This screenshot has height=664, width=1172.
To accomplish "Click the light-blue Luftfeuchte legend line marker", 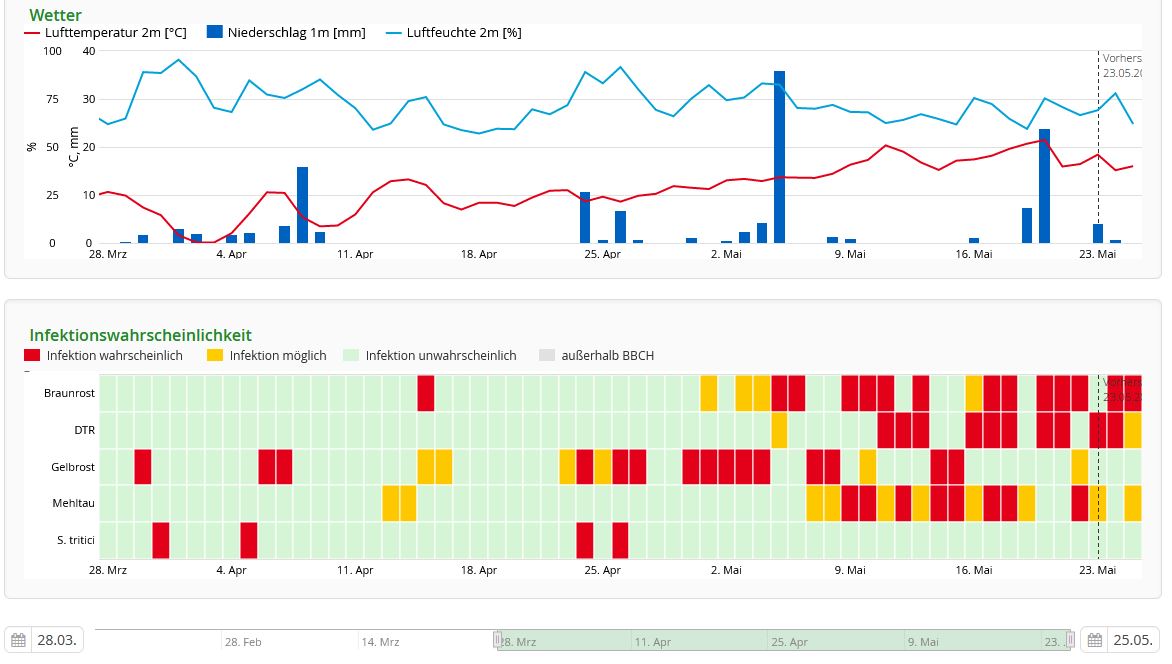I will (x=393, y=32).
